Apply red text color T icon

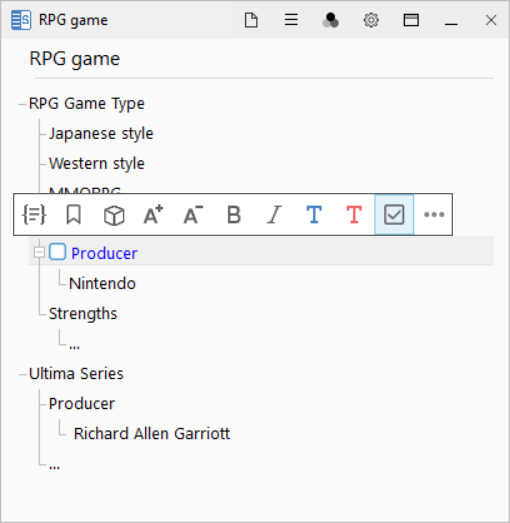(354, 214)
